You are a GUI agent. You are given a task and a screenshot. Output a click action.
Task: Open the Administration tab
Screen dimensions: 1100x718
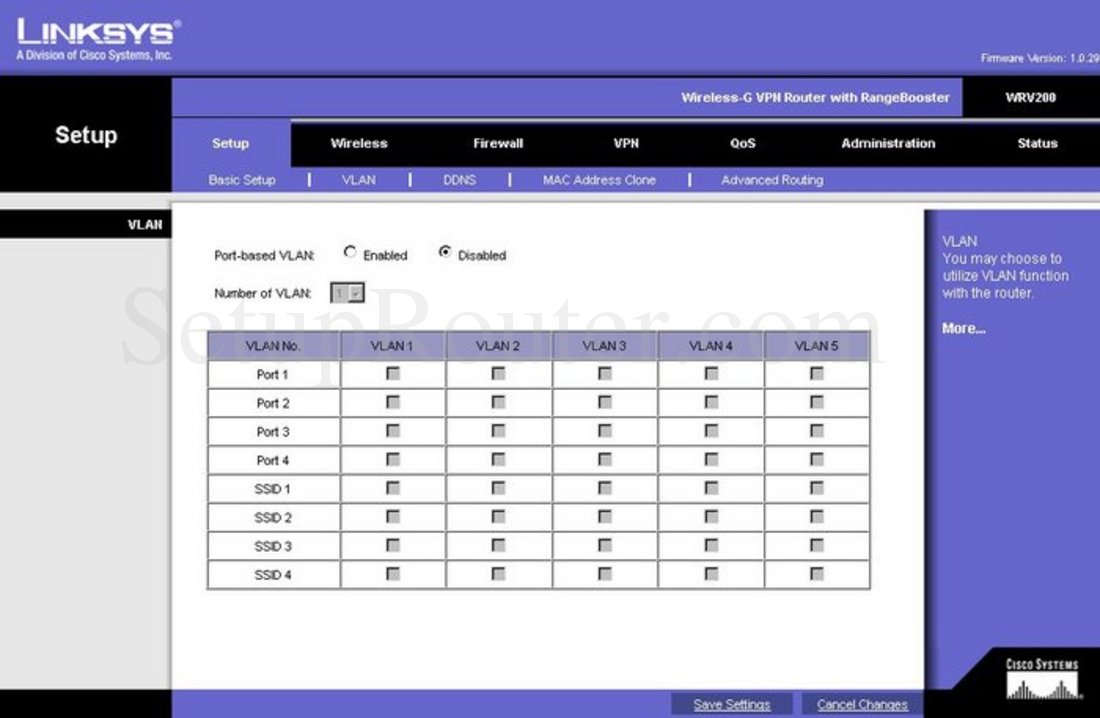pos(888,143)
